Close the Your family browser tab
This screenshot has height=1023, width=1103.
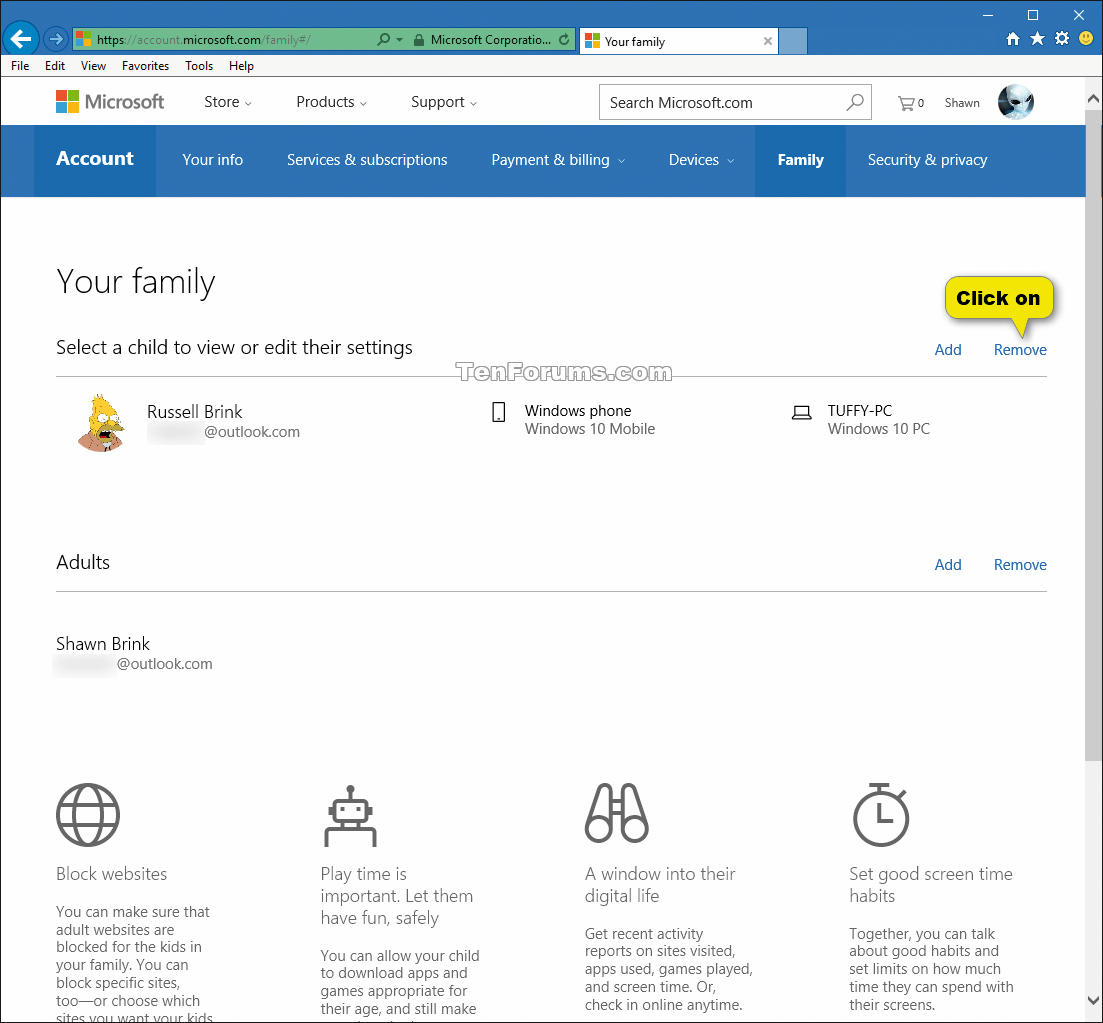point(767,41)
